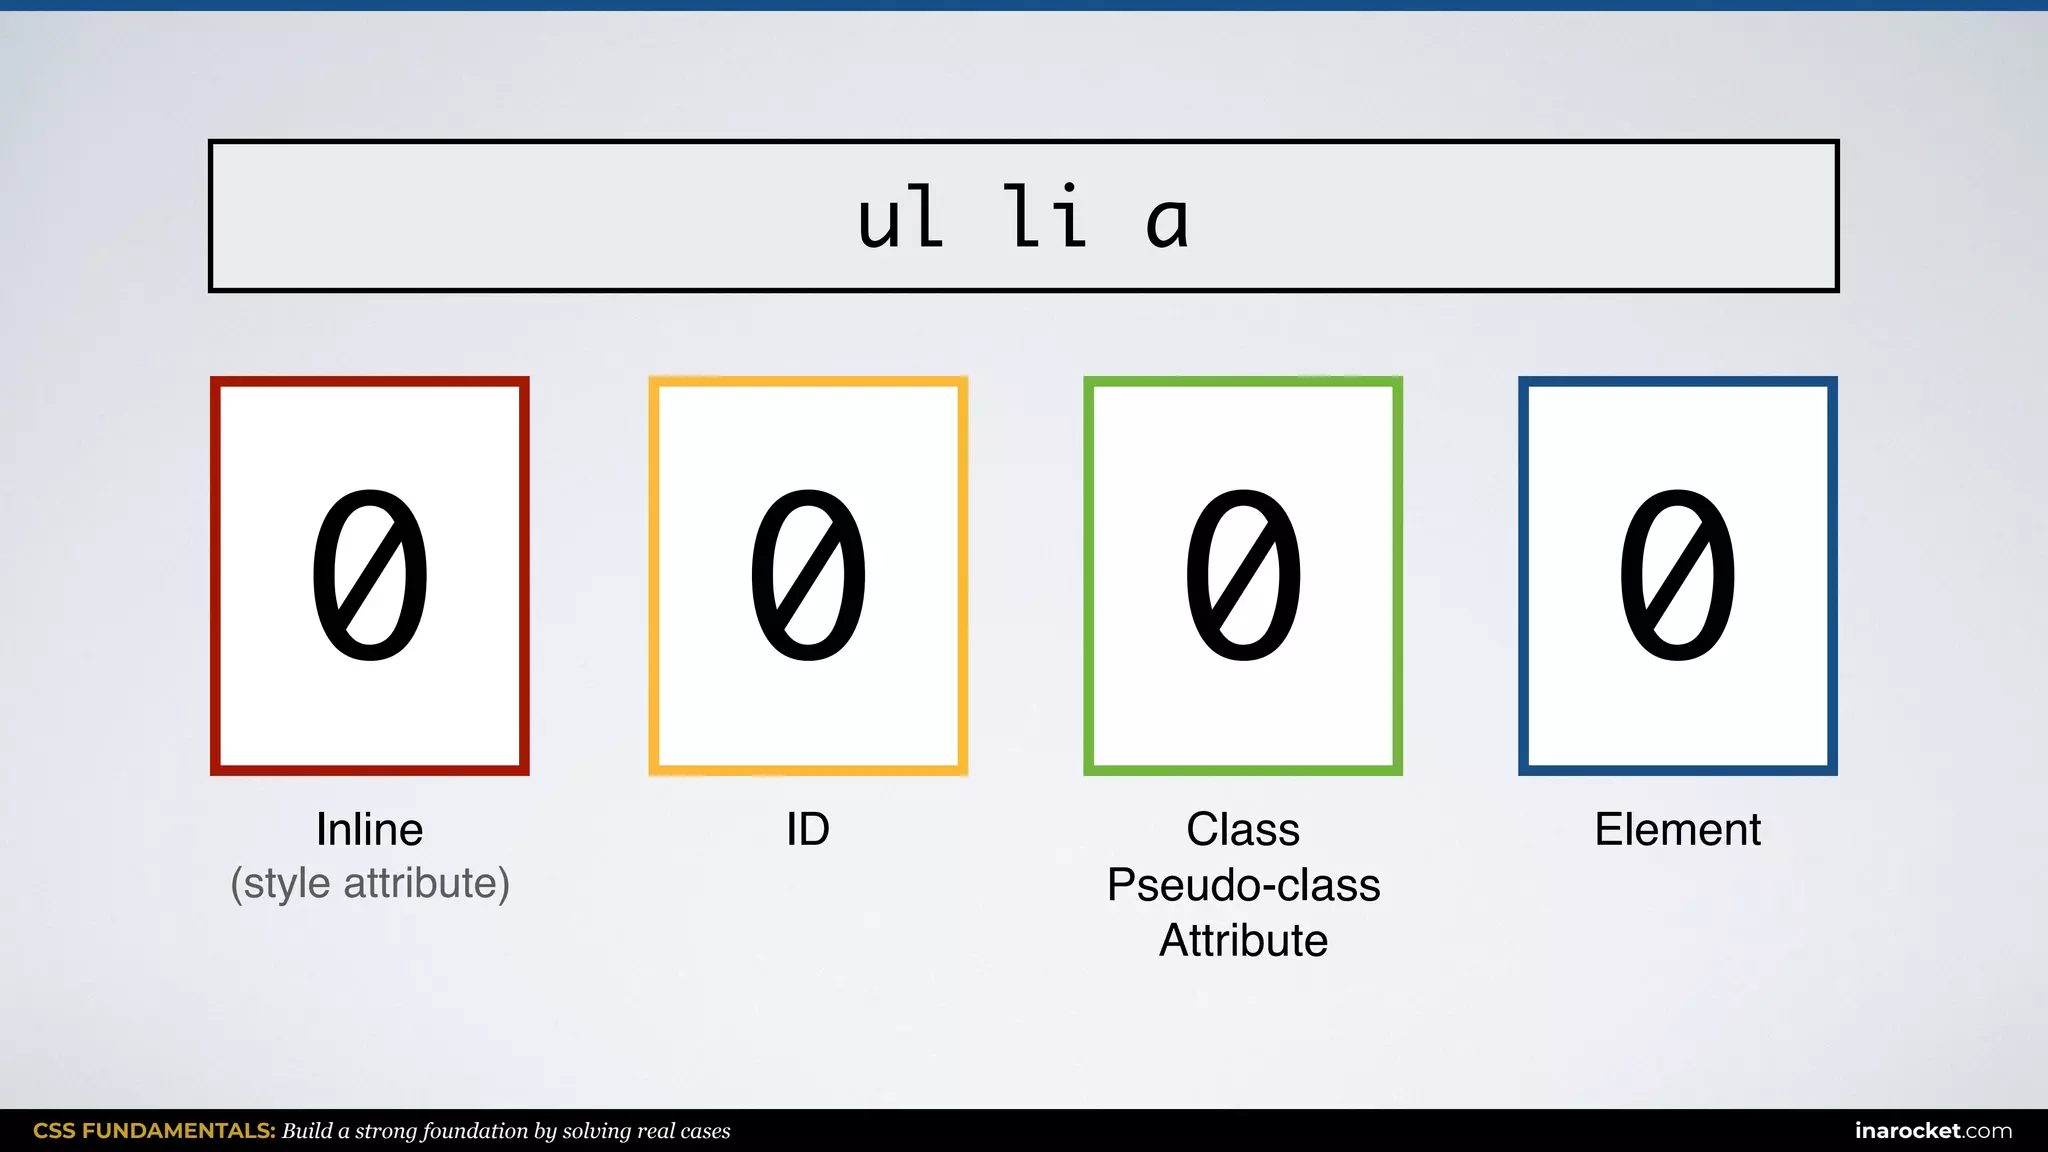Click the 'Pseudo-class' label text

click(1242, 885)
